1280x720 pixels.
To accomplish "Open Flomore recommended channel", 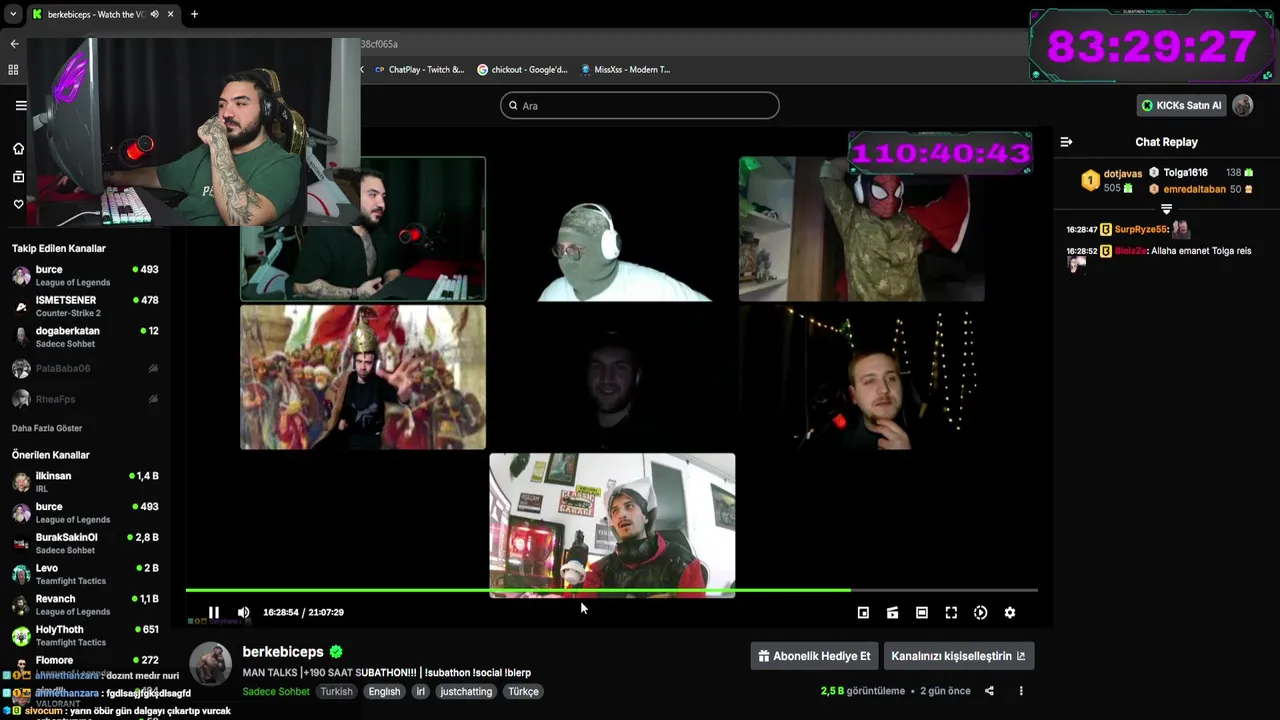I will coord(85,661).
